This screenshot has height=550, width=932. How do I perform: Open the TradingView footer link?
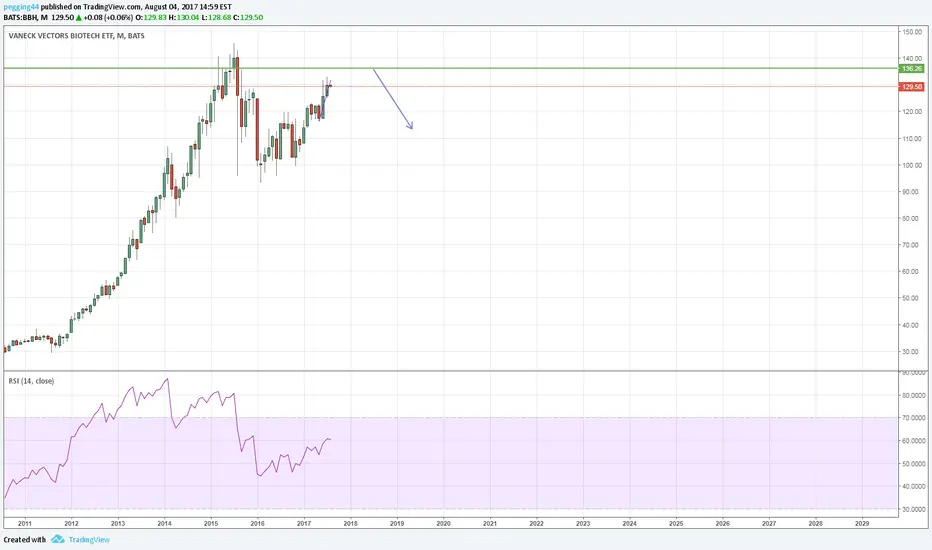(89, 540)
